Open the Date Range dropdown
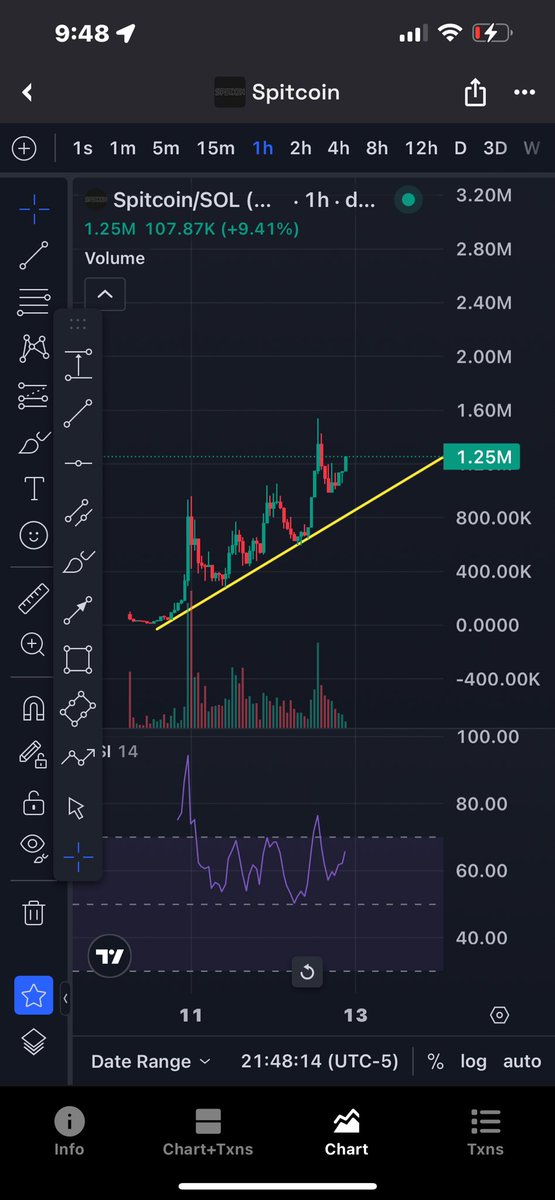Viewport: 555px width, 1200px height. pyautogui.click(x=151, y=1061)
